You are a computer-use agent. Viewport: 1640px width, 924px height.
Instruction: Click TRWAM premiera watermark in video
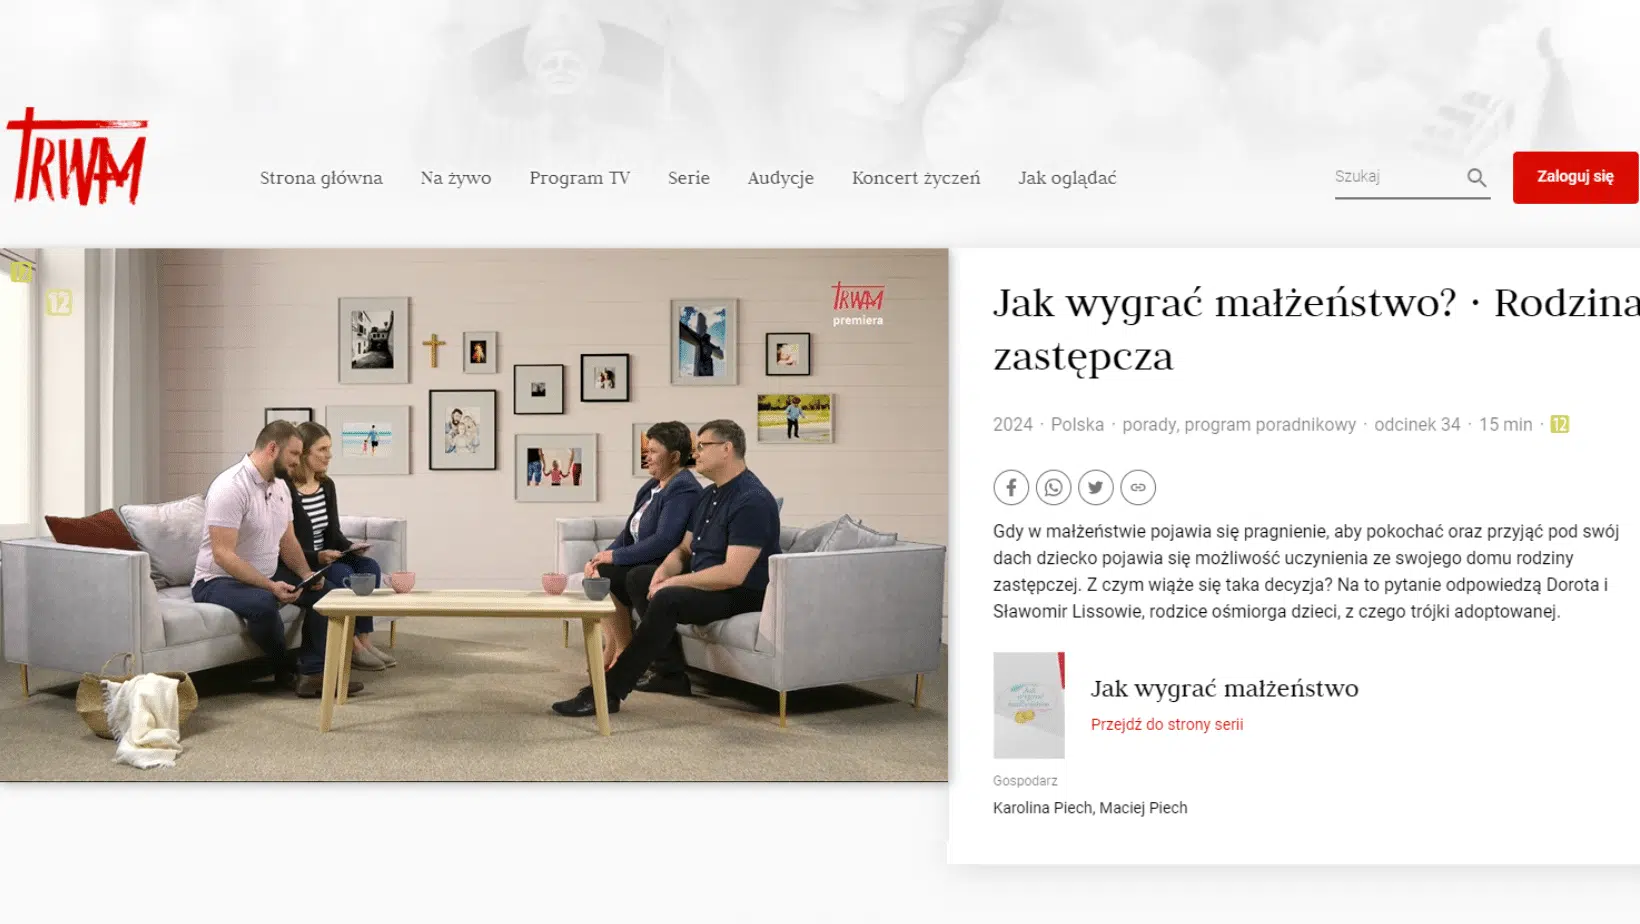(x=857, y=304)
